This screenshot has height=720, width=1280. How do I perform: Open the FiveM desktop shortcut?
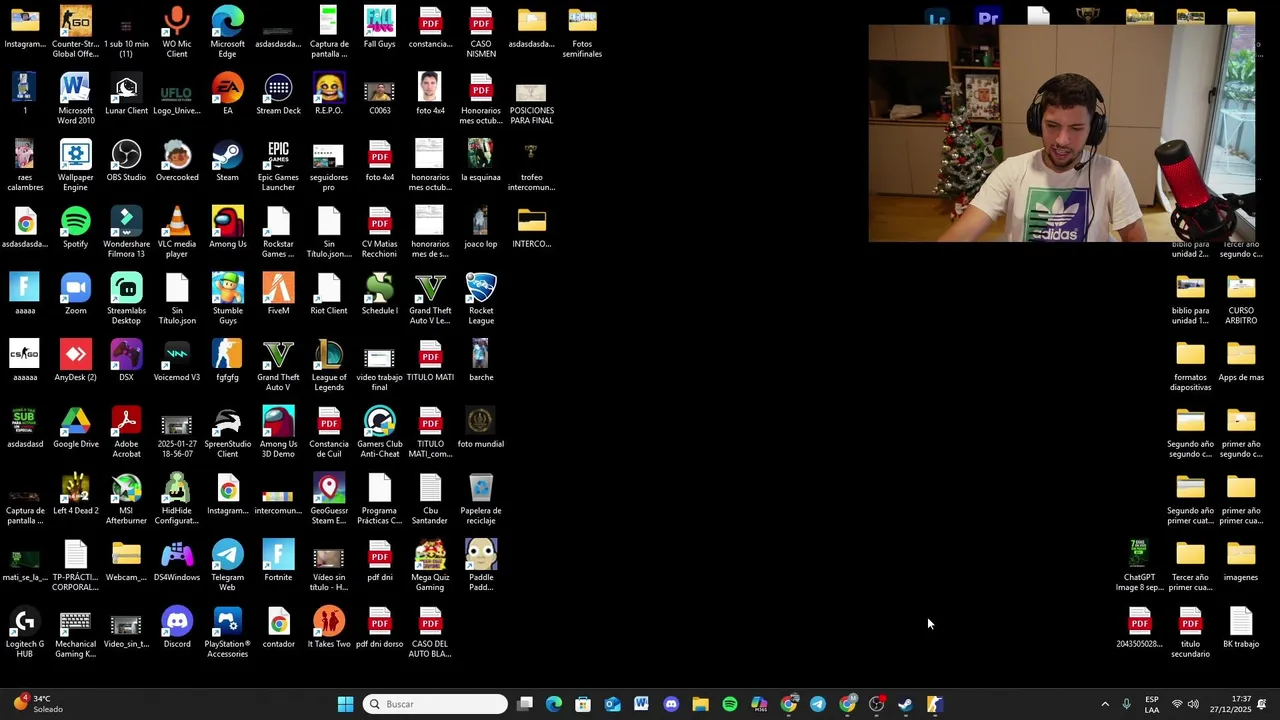[278, 294]
